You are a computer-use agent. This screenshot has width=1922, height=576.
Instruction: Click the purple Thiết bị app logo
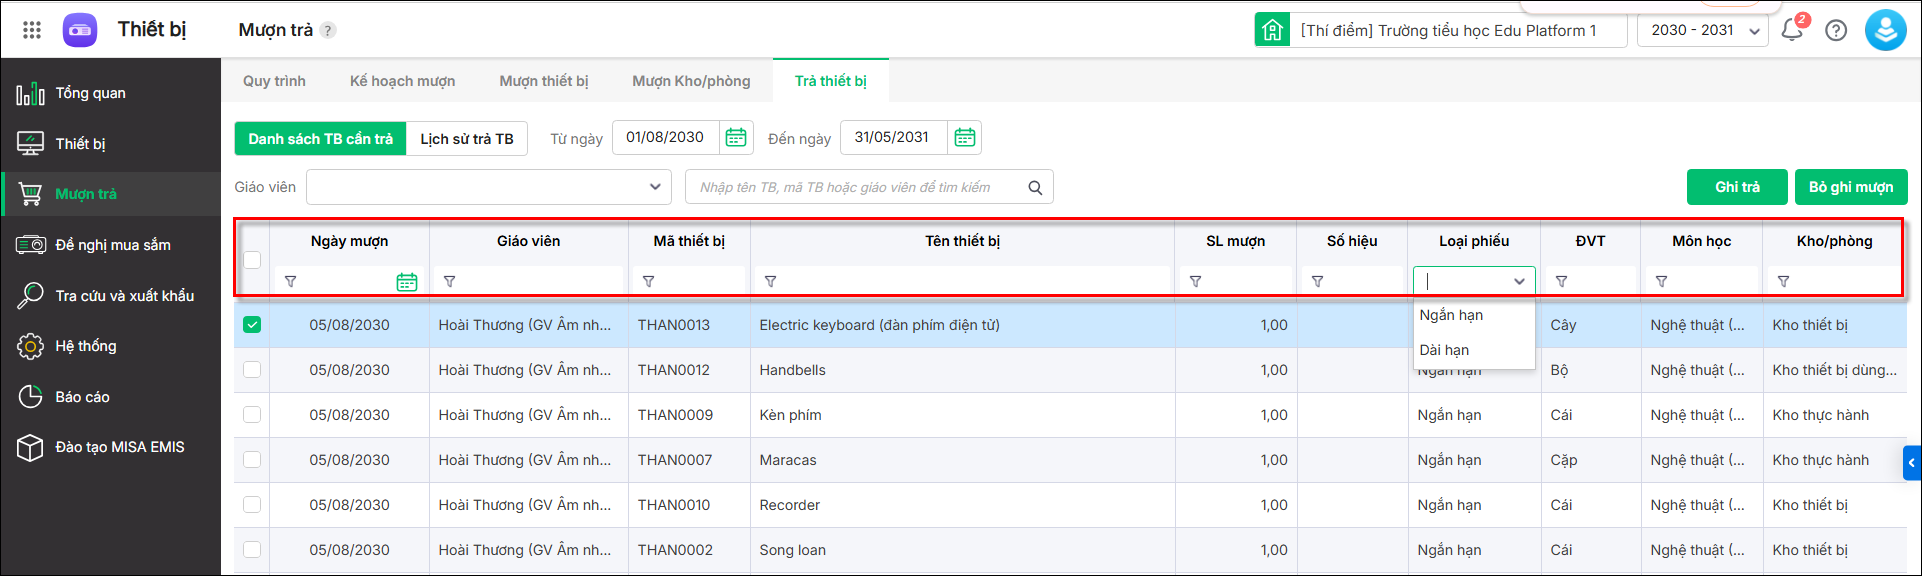click(x=80, y=30)
